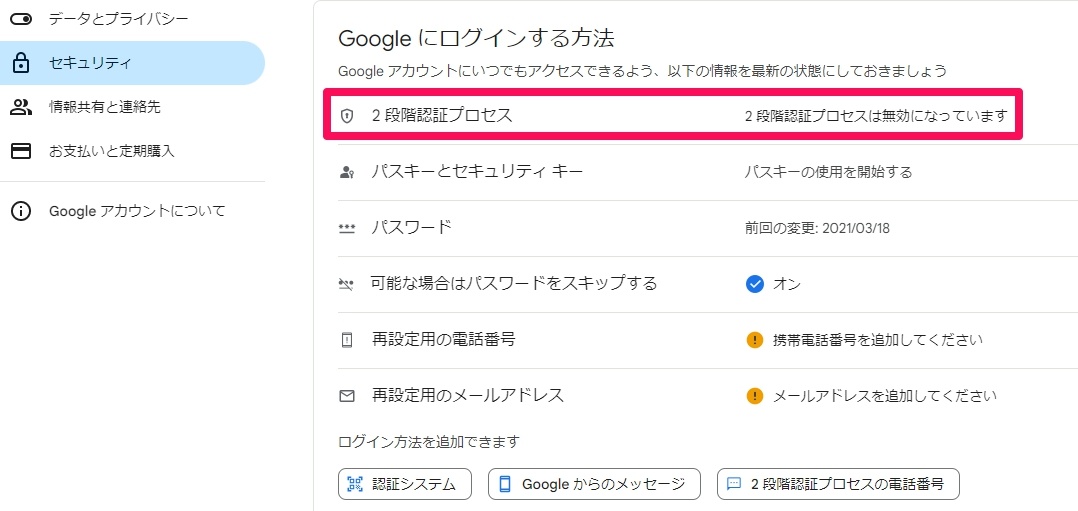Open the 再設定用の電話番号 row

point(707,340)
